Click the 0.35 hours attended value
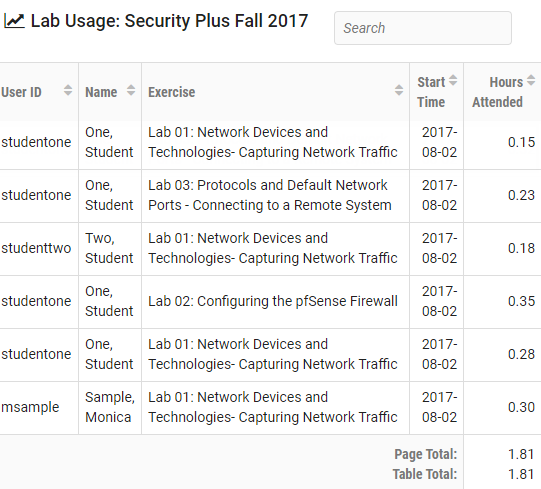Screen dimensions: 541x489 click(x=521, y=301)
